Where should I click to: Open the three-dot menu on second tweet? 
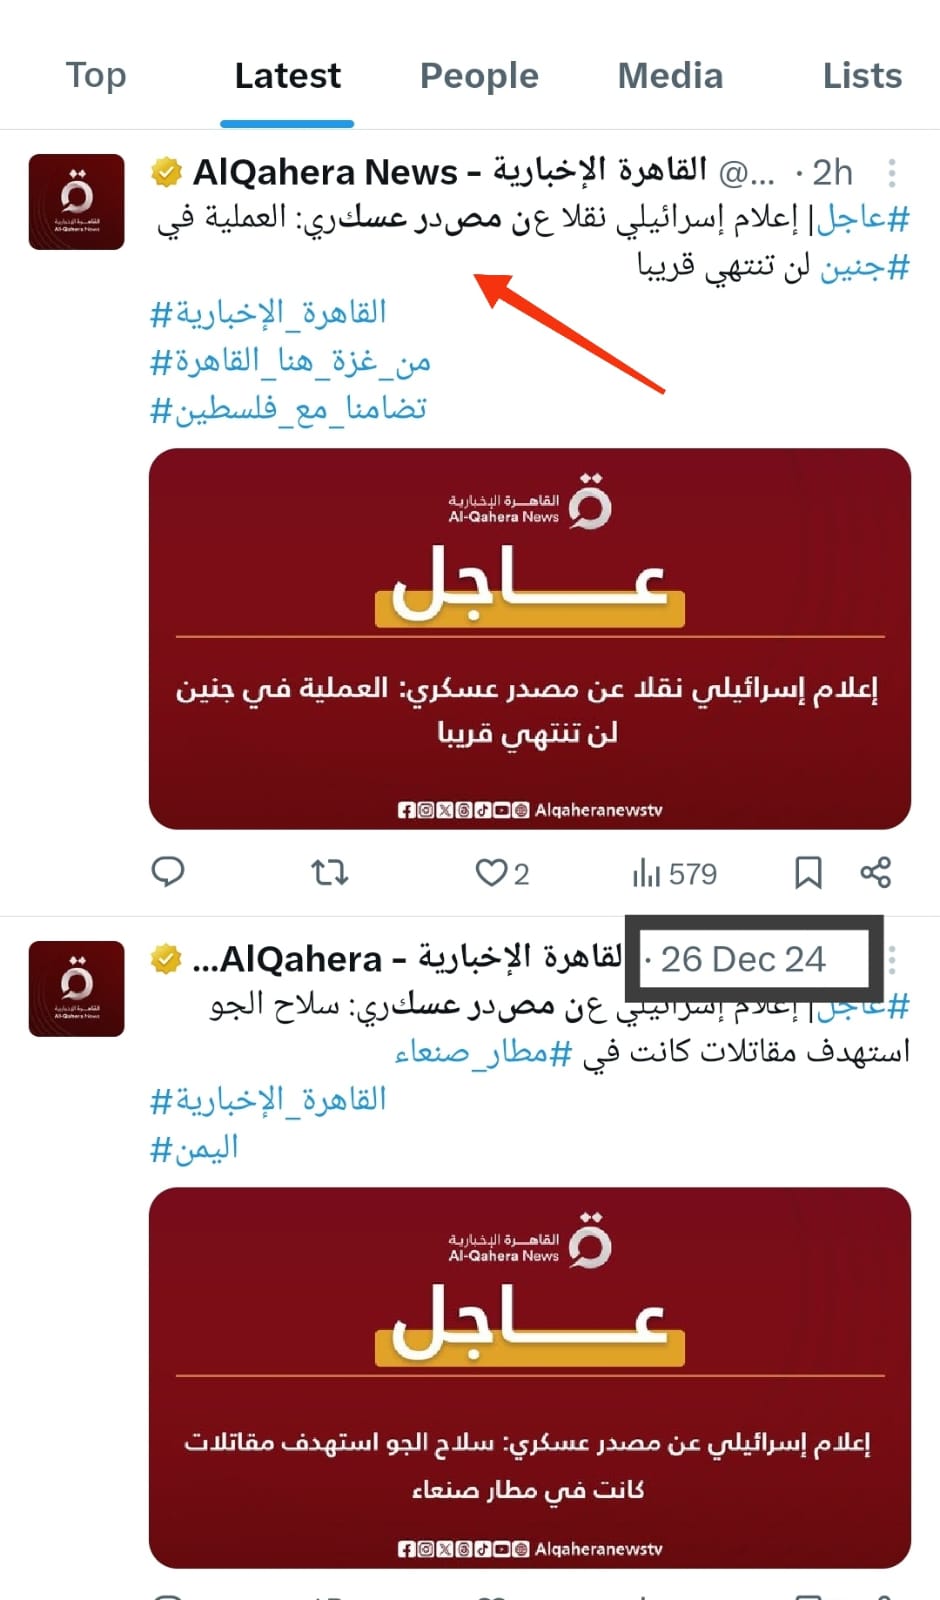pyautogui.click(x=892, y=960)
